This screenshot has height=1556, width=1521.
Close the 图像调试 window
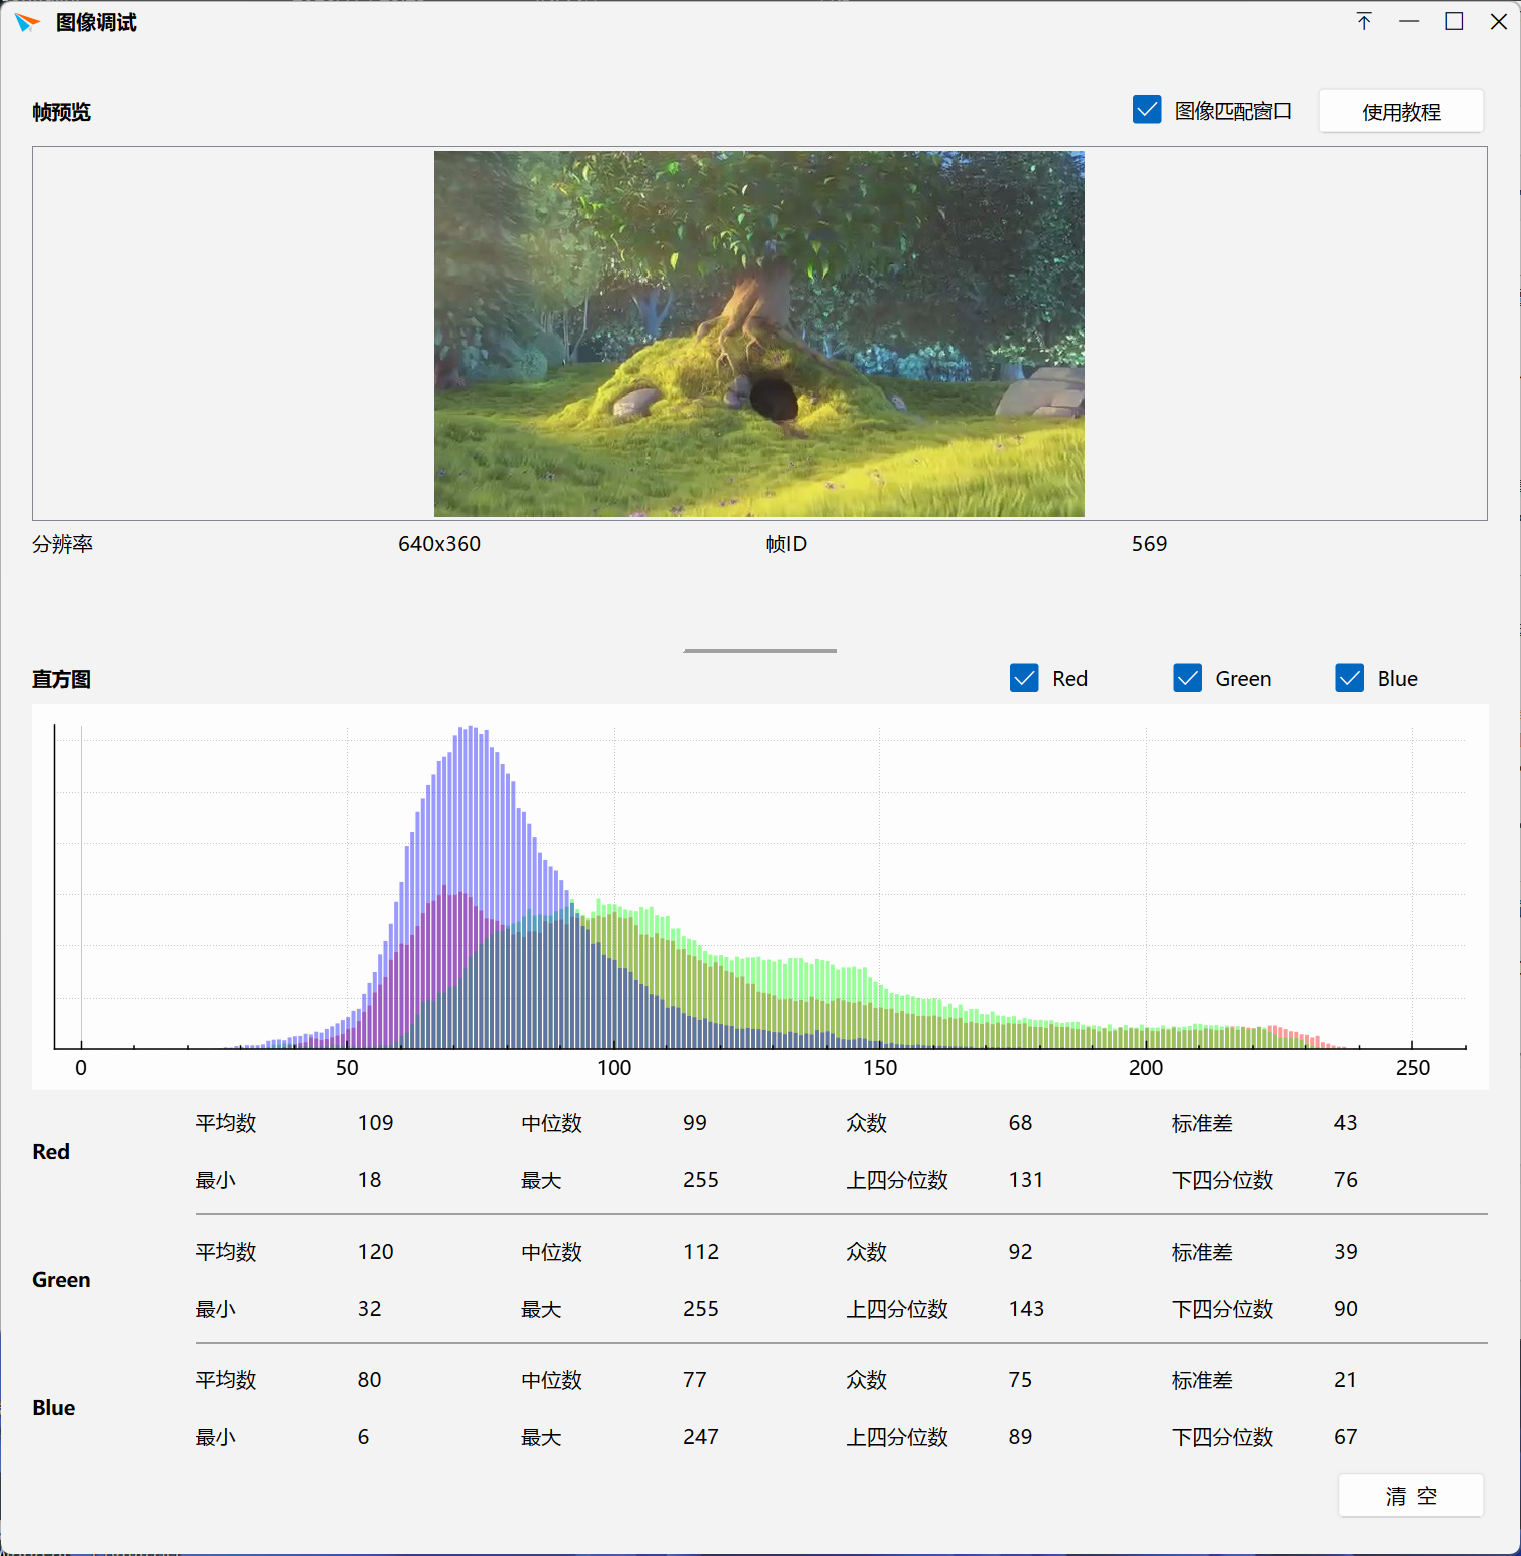(1499, 22)
